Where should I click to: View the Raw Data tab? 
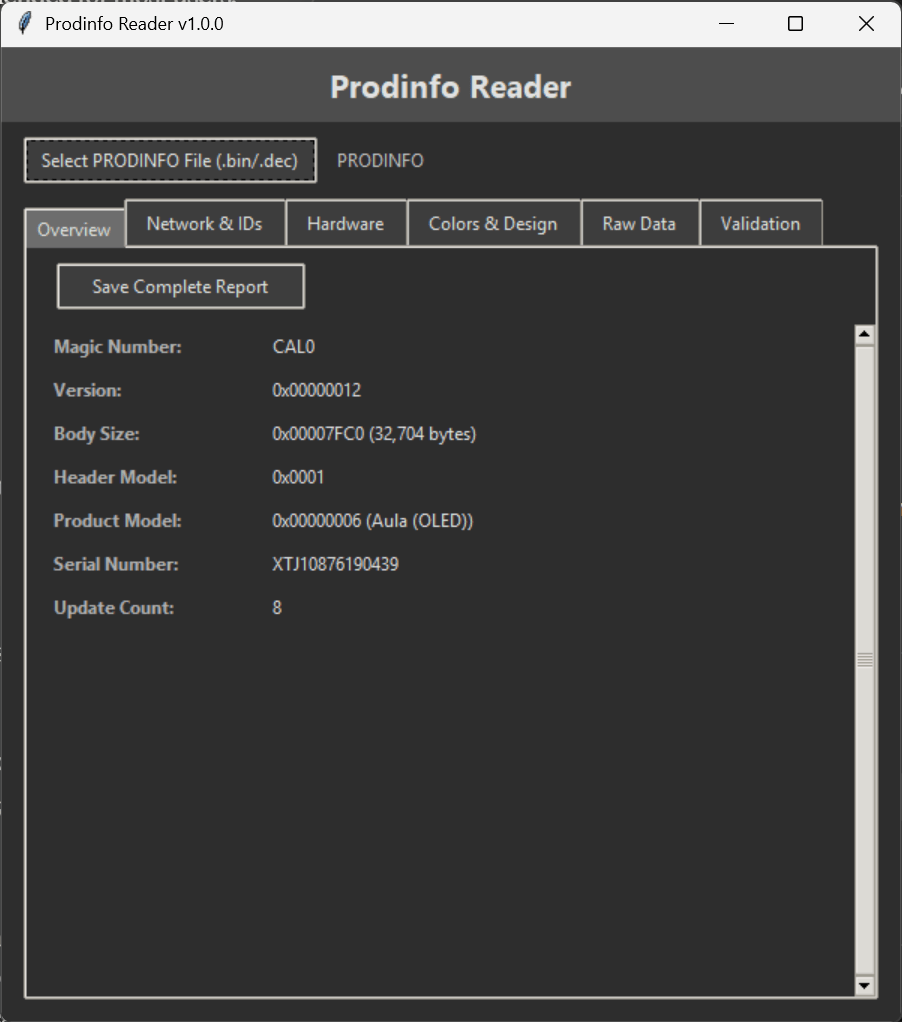point(639,222)
